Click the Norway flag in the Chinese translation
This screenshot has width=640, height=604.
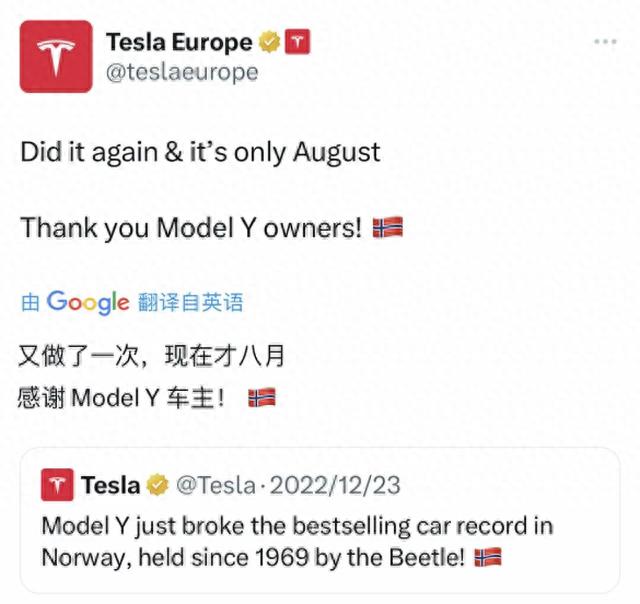point(262,397)
